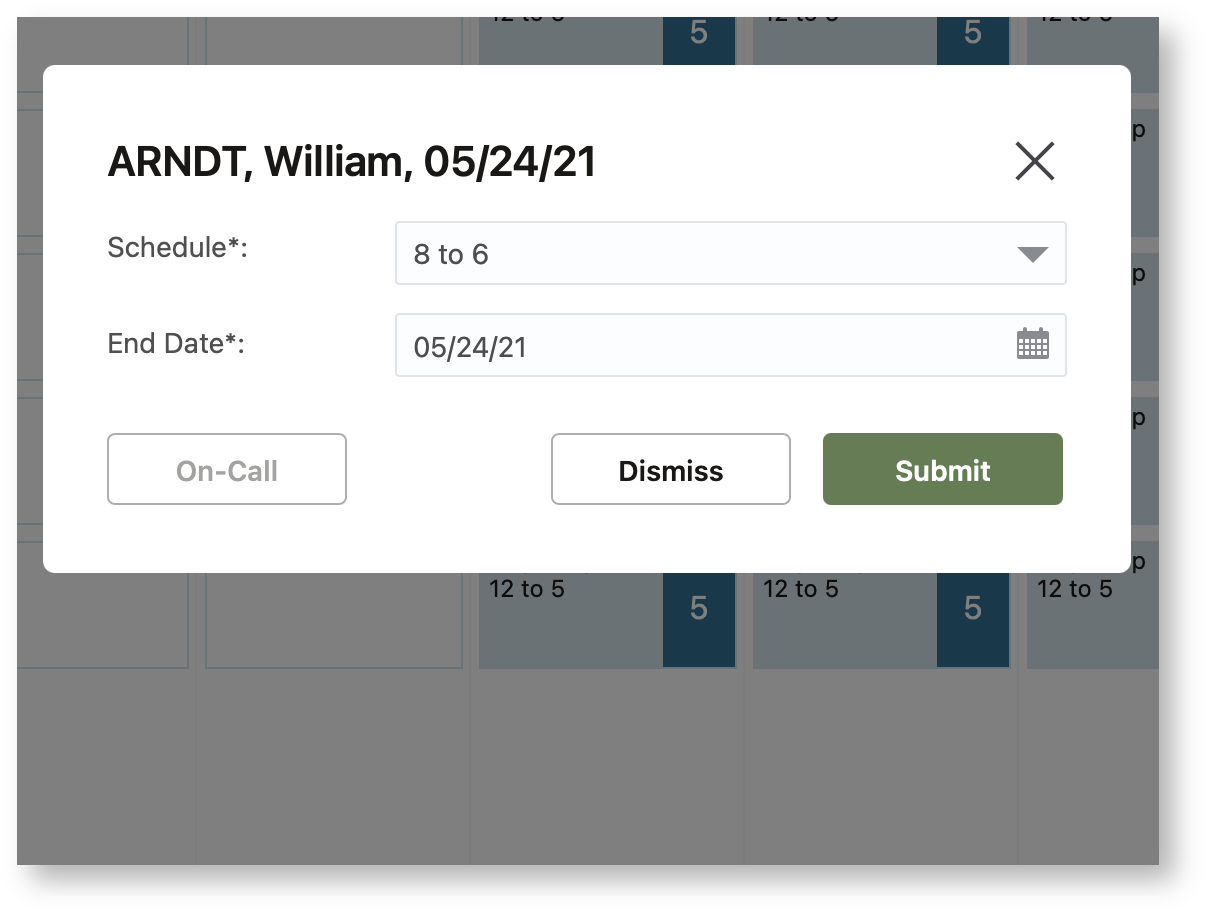Click the X to close the dialog
This screenshot has width=1207, height=913.
(x=1034, y=161)
